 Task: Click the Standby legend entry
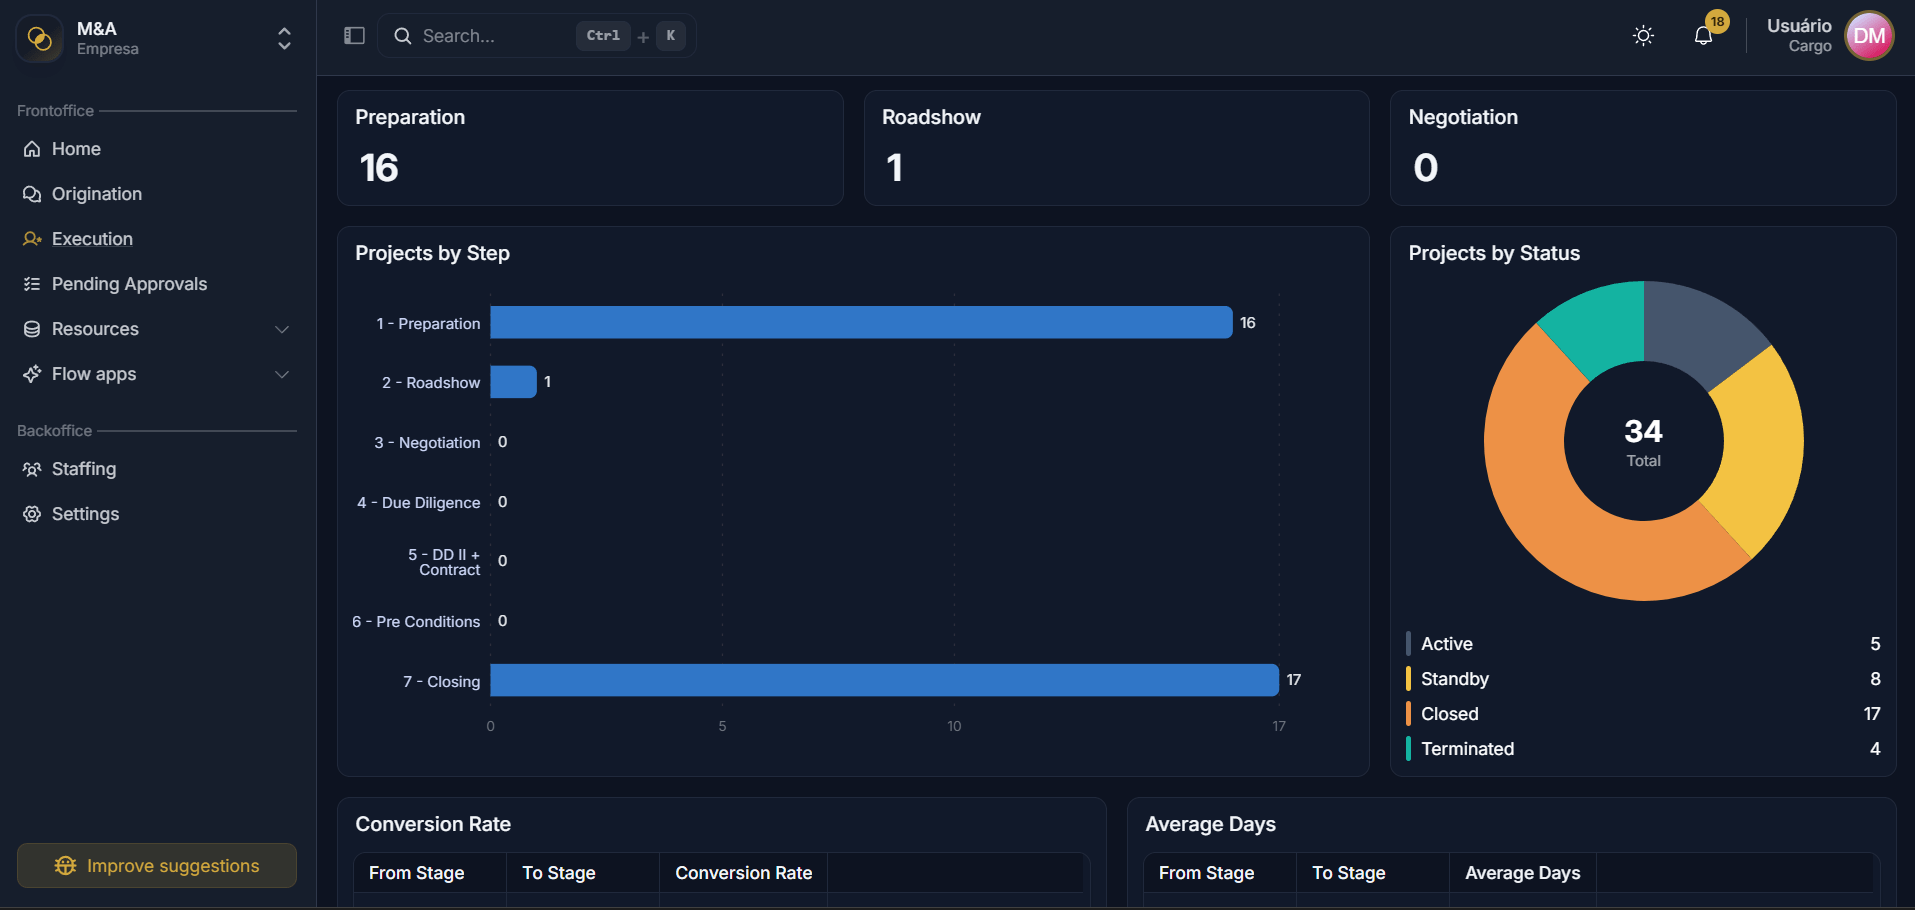[x=1643, y=679]
